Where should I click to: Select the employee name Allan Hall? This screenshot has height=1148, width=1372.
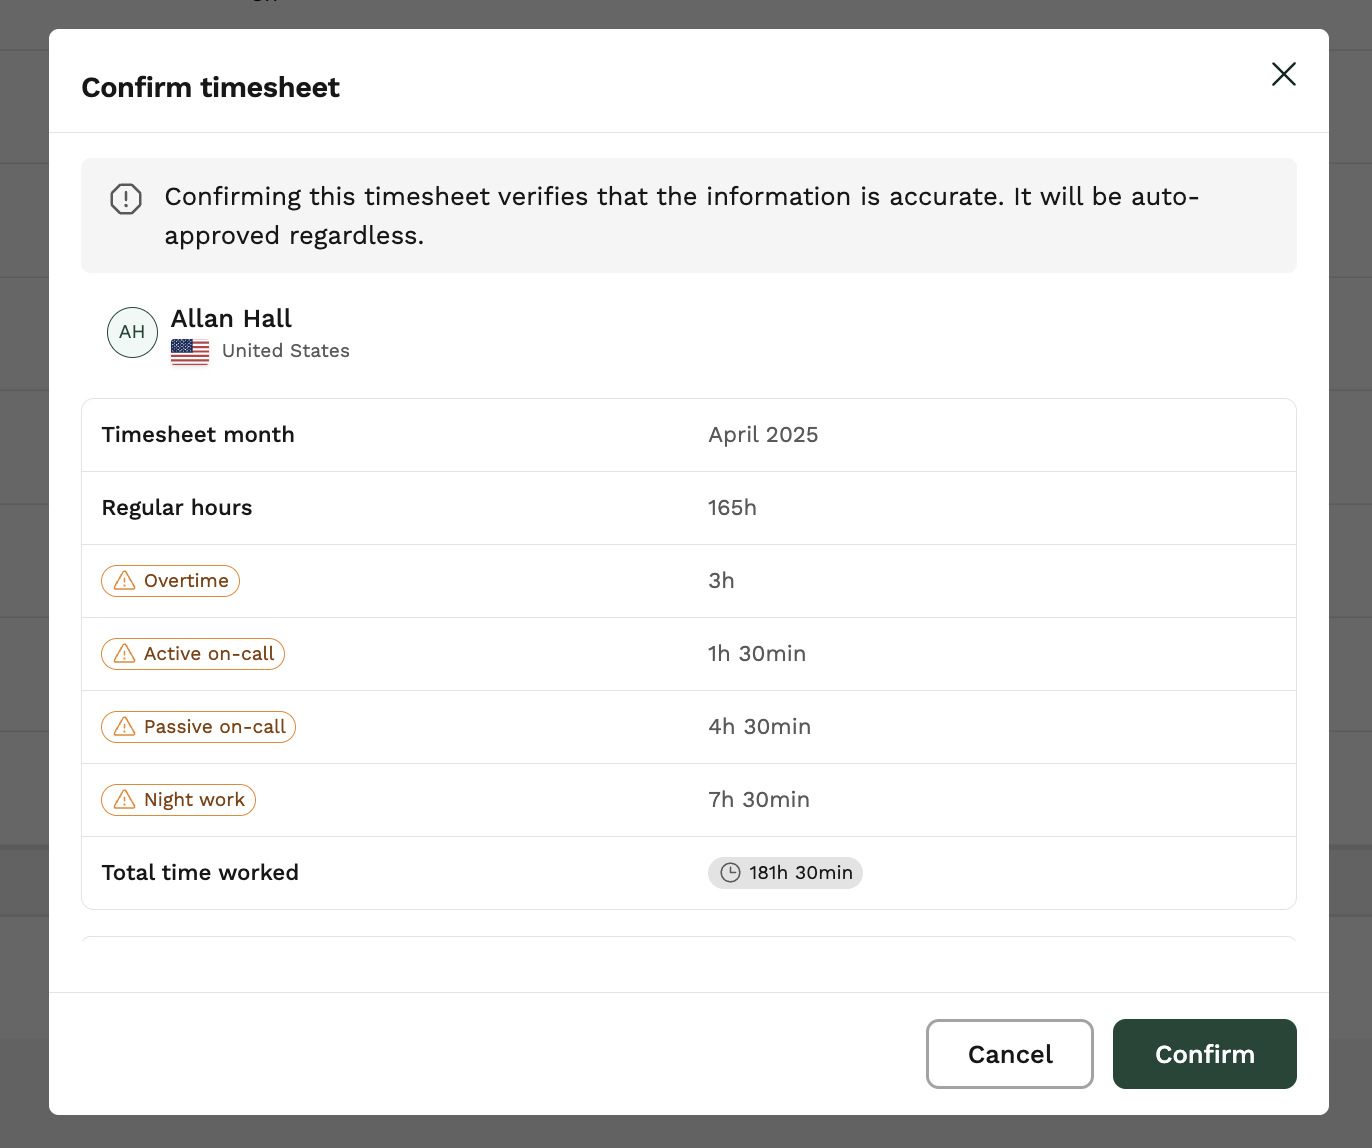tap(231, 319)
